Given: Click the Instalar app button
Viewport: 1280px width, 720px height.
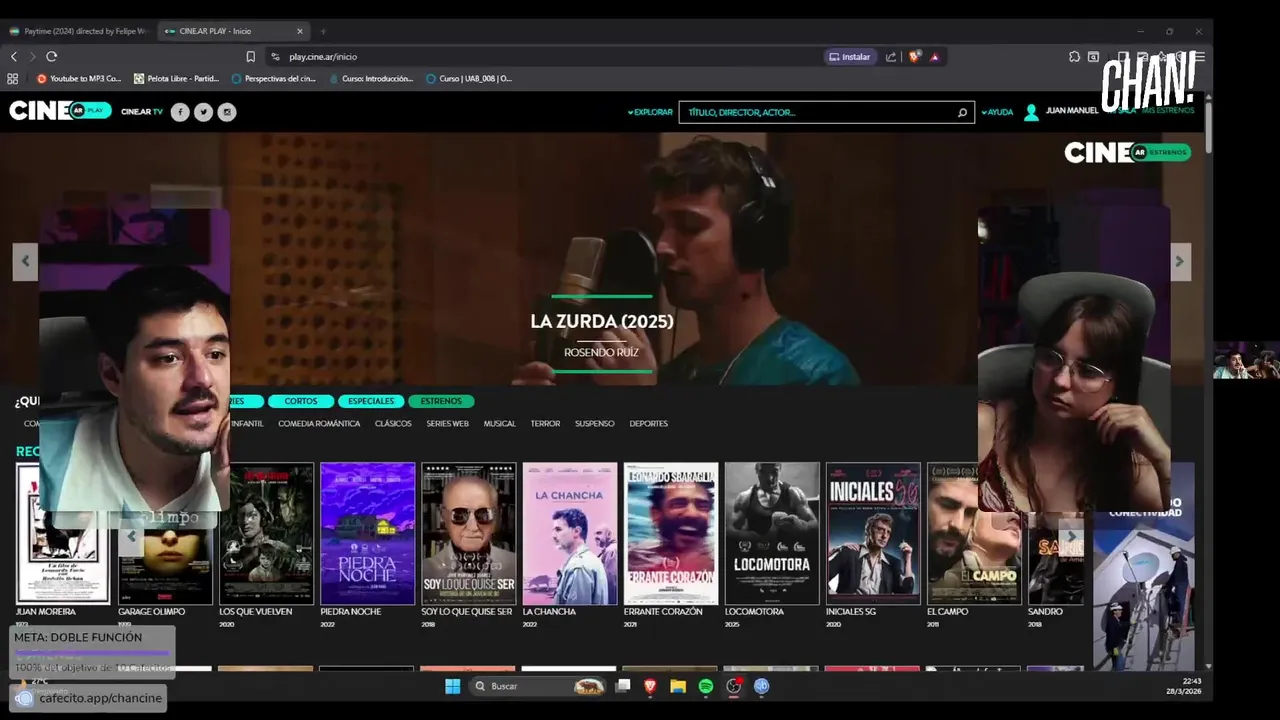Looking at the screenshot, I should (x=850, y=57).
